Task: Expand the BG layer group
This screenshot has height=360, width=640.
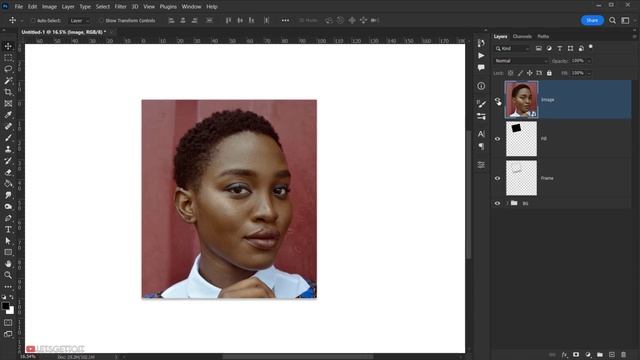Action: click(507, 203)
